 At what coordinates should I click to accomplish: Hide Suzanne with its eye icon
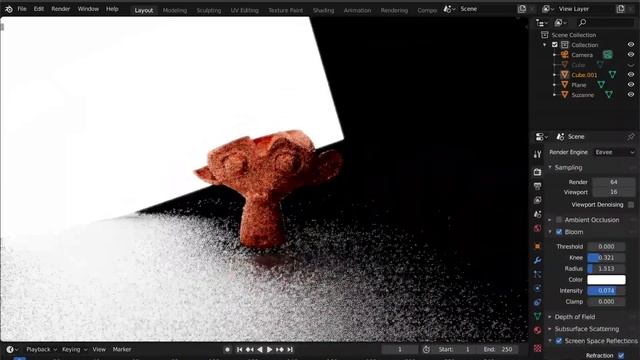(x=631, y=95)
